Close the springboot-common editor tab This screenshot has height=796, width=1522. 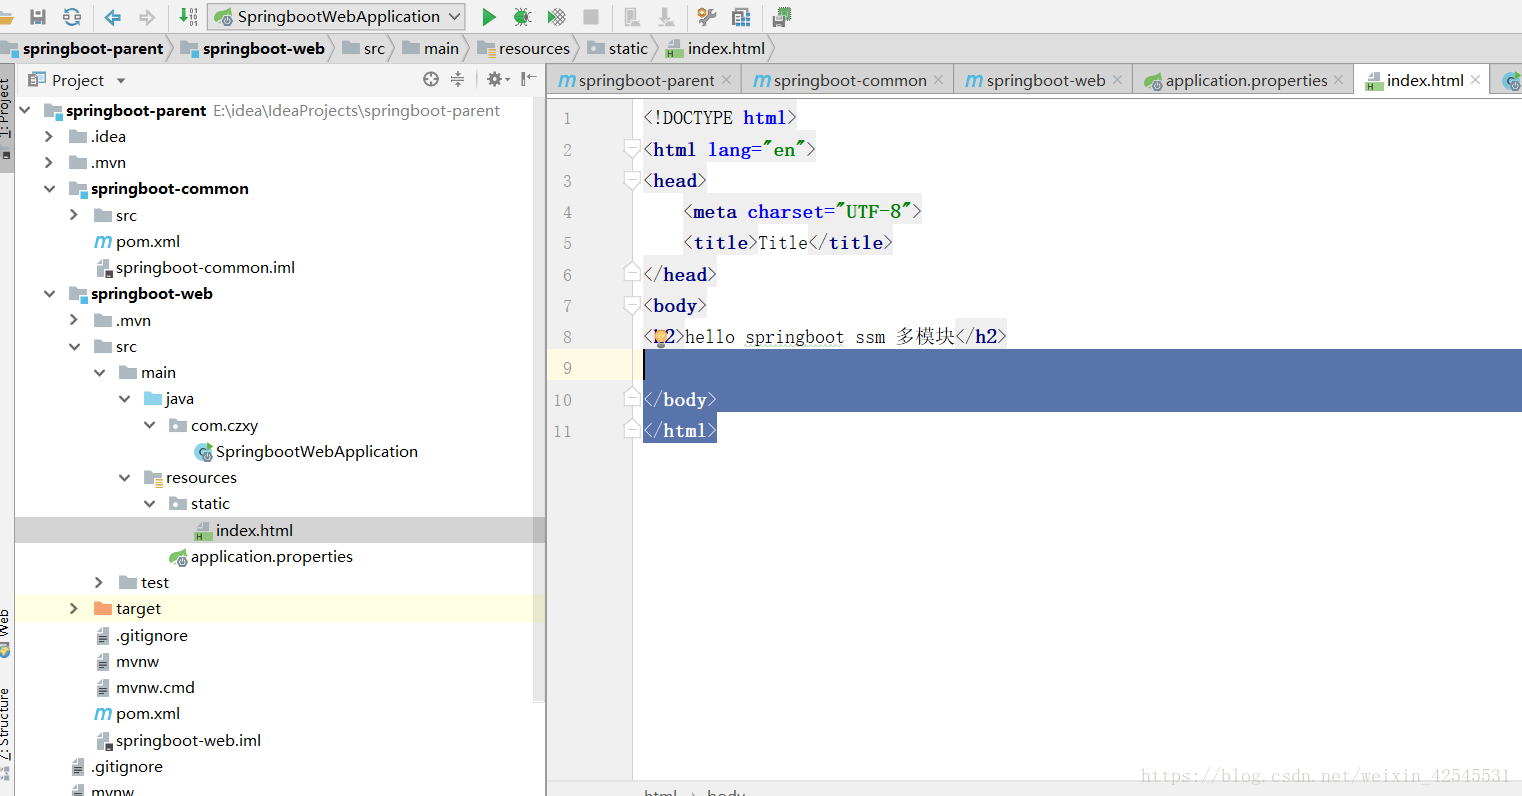click(938, 80)
